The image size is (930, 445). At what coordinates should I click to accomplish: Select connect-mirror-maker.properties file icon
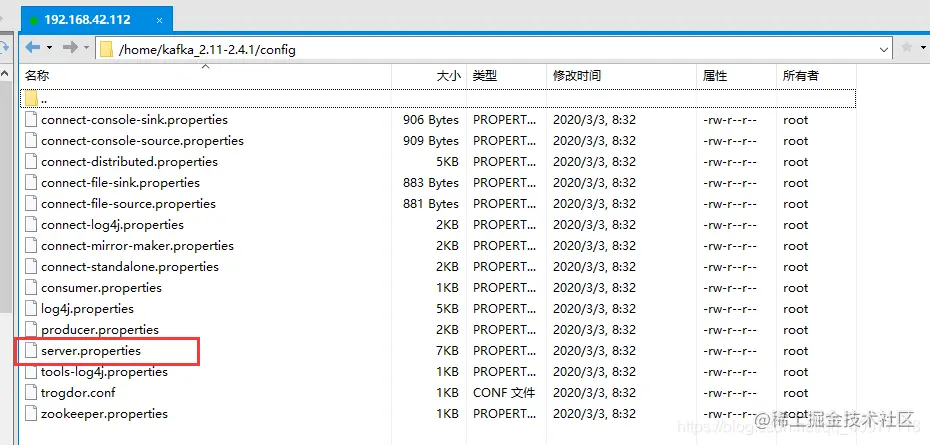pos(31,246)
